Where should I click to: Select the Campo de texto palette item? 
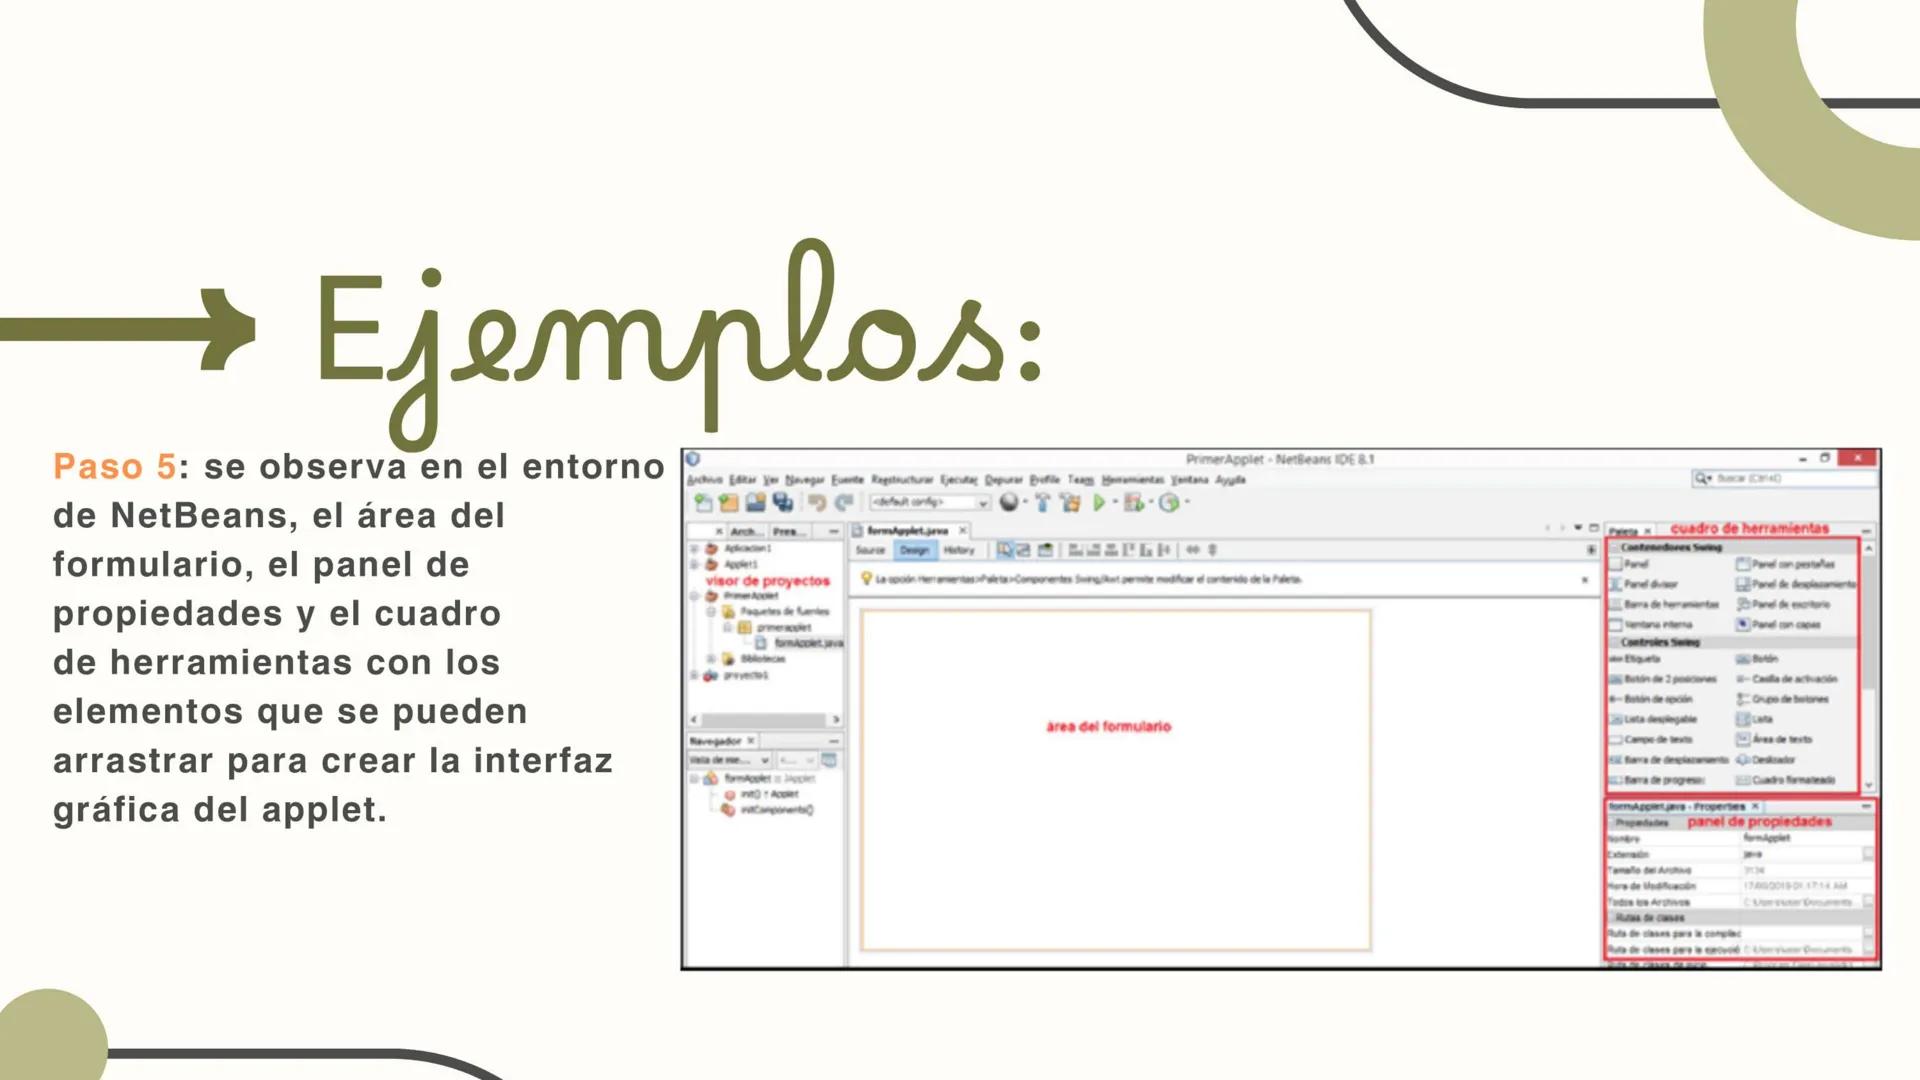[1658, 739]
